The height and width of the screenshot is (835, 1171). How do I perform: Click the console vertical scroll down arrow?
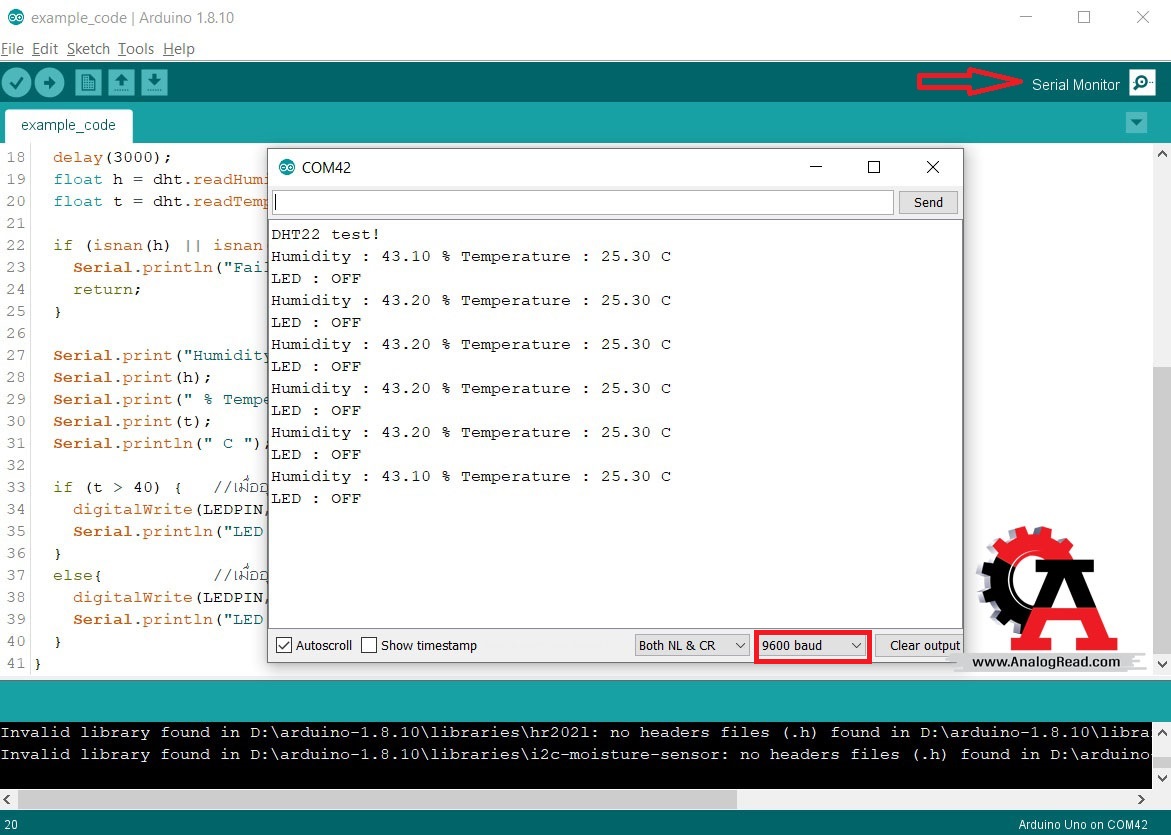tap(1161, 778)
